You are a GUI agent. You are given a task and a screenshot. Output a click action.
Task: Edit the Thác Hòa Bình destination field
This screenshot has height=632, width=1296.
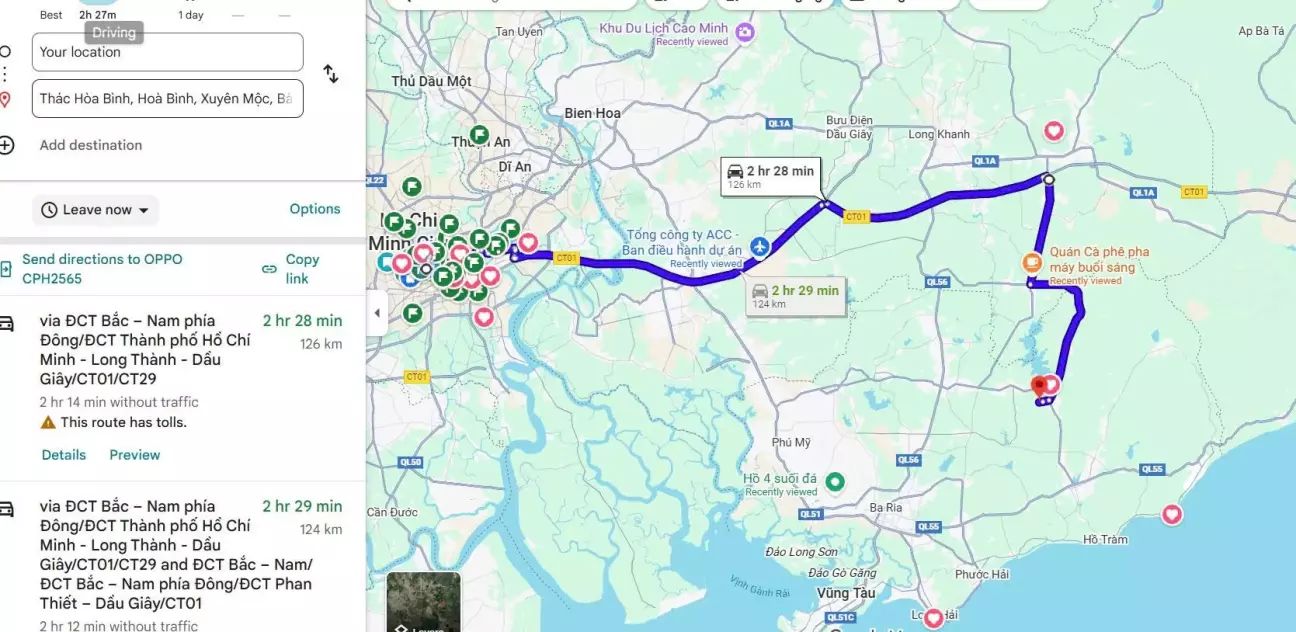tap(167, 99)
